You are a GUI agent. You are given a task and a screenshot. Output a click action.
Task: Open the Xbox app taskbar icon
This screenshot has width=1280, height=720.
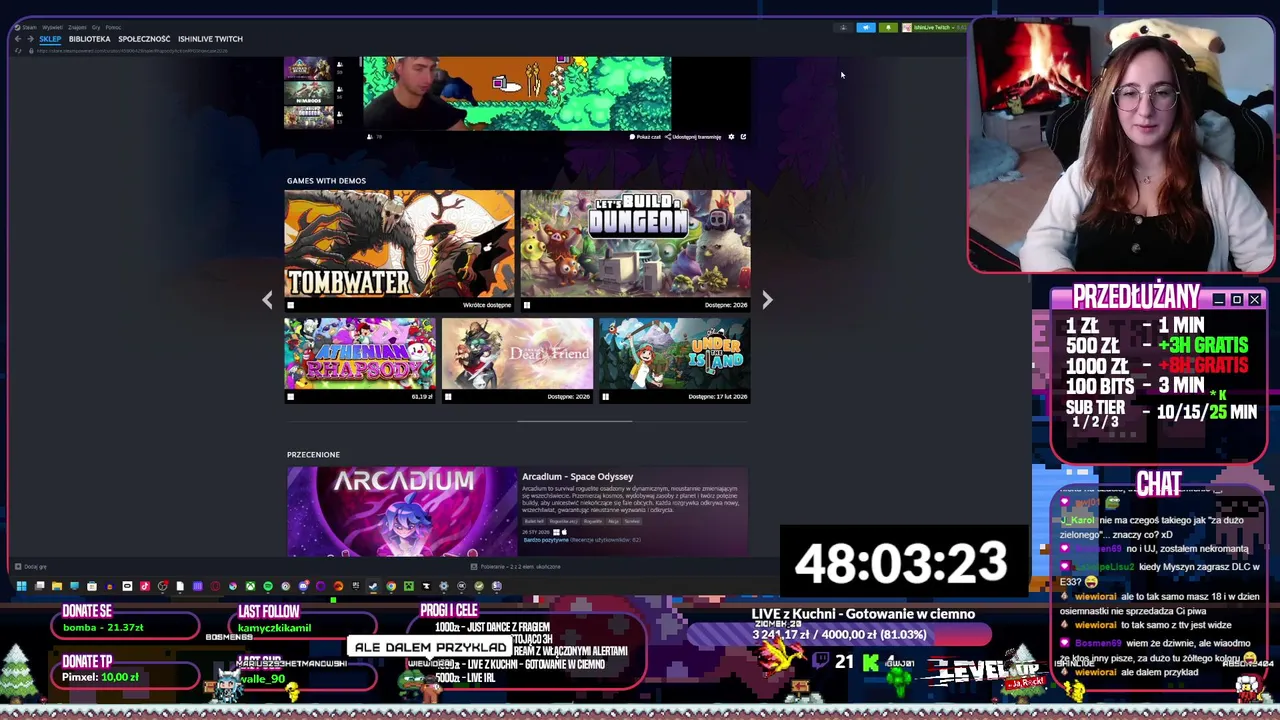(x=250, y=586)
